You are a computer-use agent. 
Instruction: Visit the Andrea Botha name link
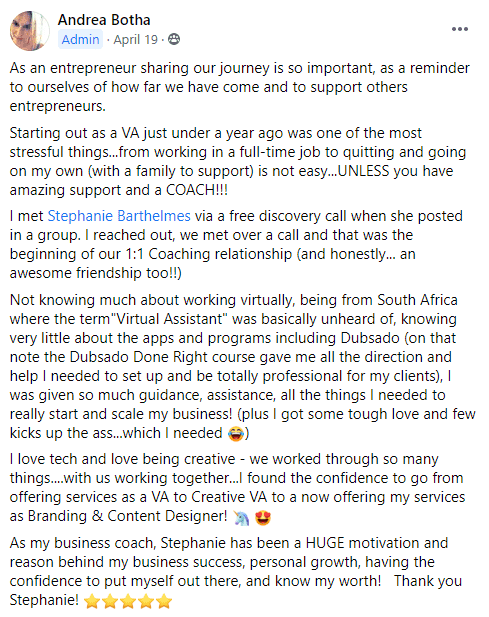point(104,20)
